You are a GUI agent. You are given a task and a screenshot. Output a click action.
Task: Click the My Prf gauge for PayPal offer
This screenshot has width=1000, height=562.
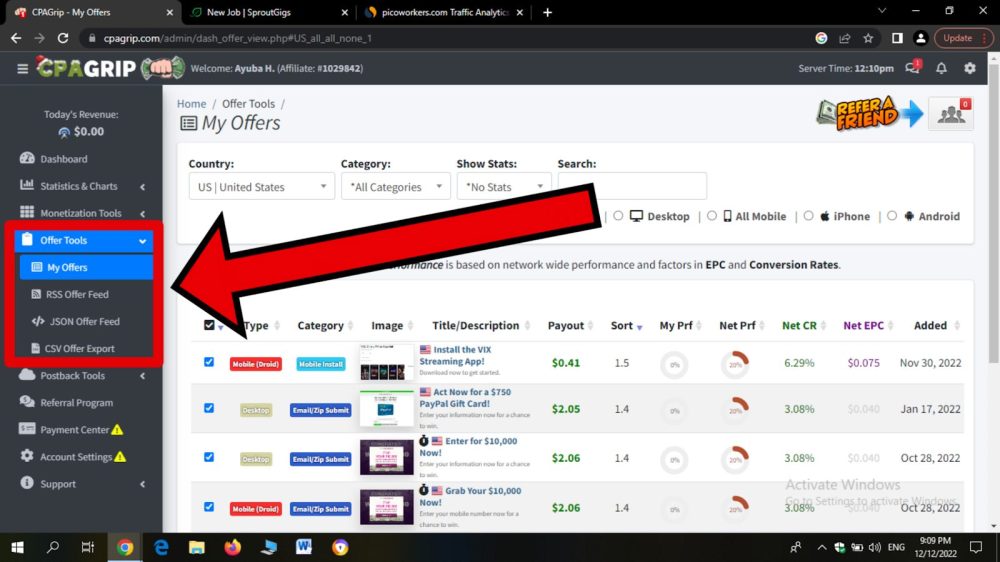coord(674,410)
